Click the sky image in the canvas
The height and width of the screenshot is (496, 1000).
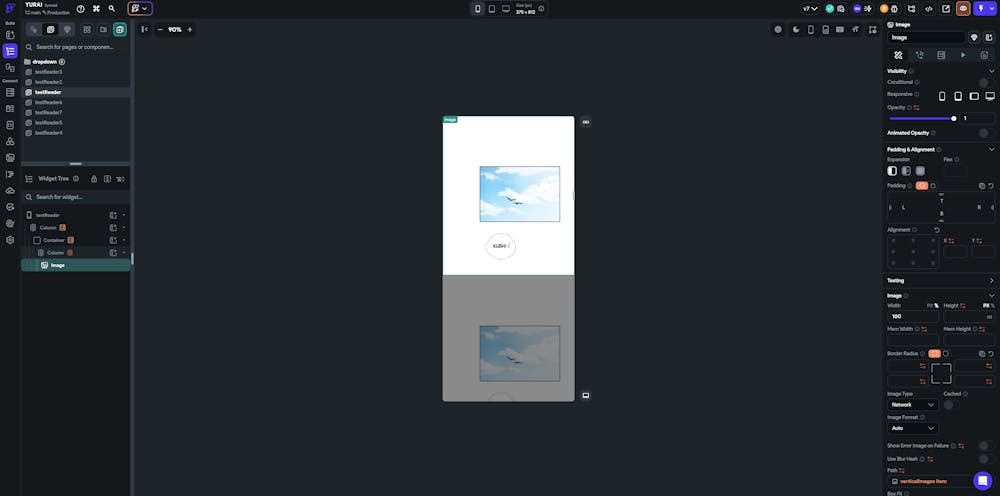pyautogui.click(x=519, y=194)
